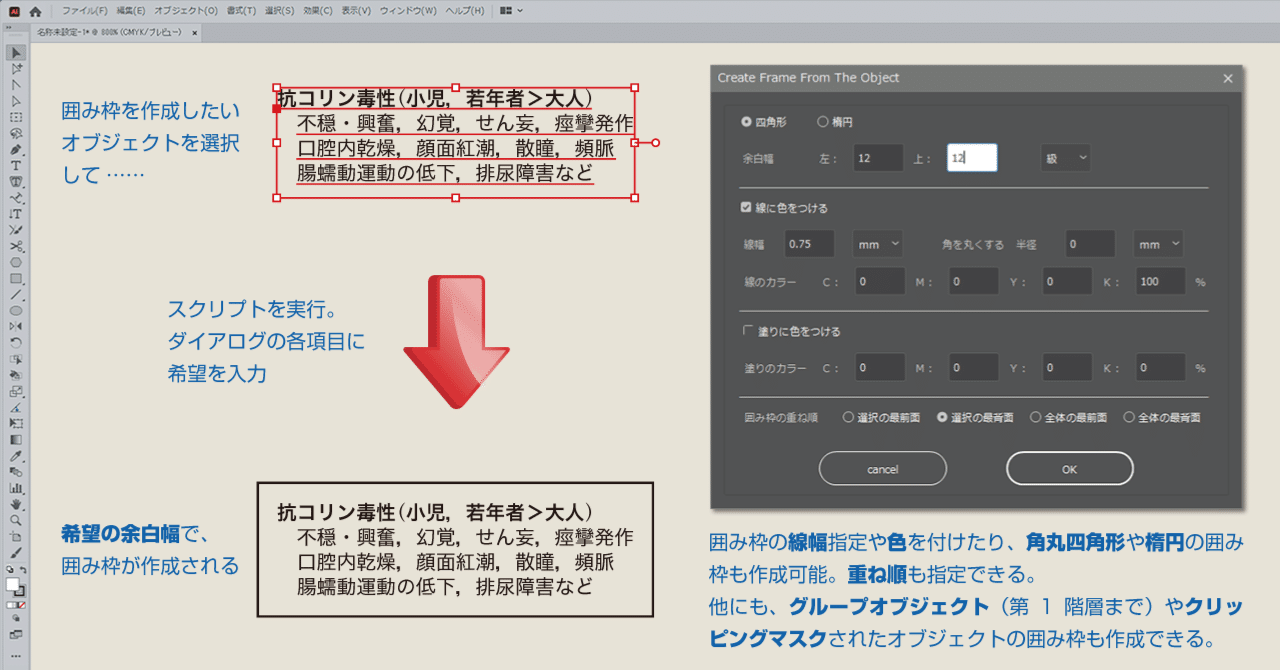
Task: Choose 全体の最前面 stacking order option
Action: click(x=1037, y=416)
